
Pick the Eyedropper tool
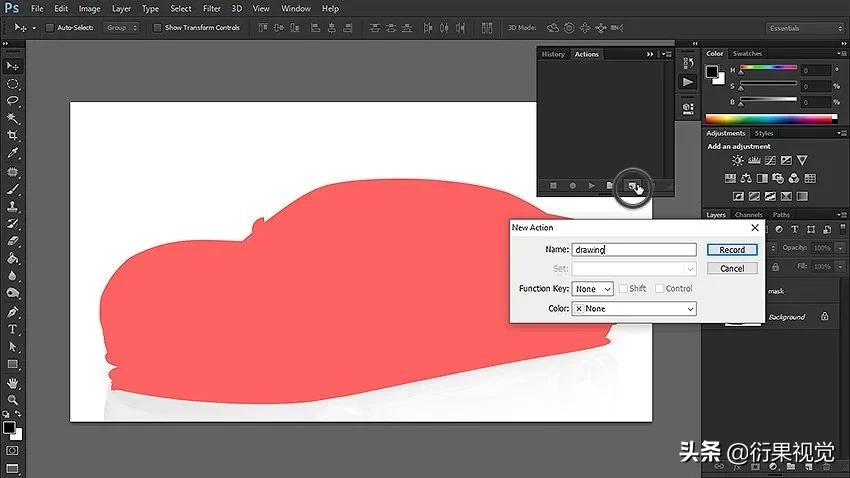[x=13, y=153]
